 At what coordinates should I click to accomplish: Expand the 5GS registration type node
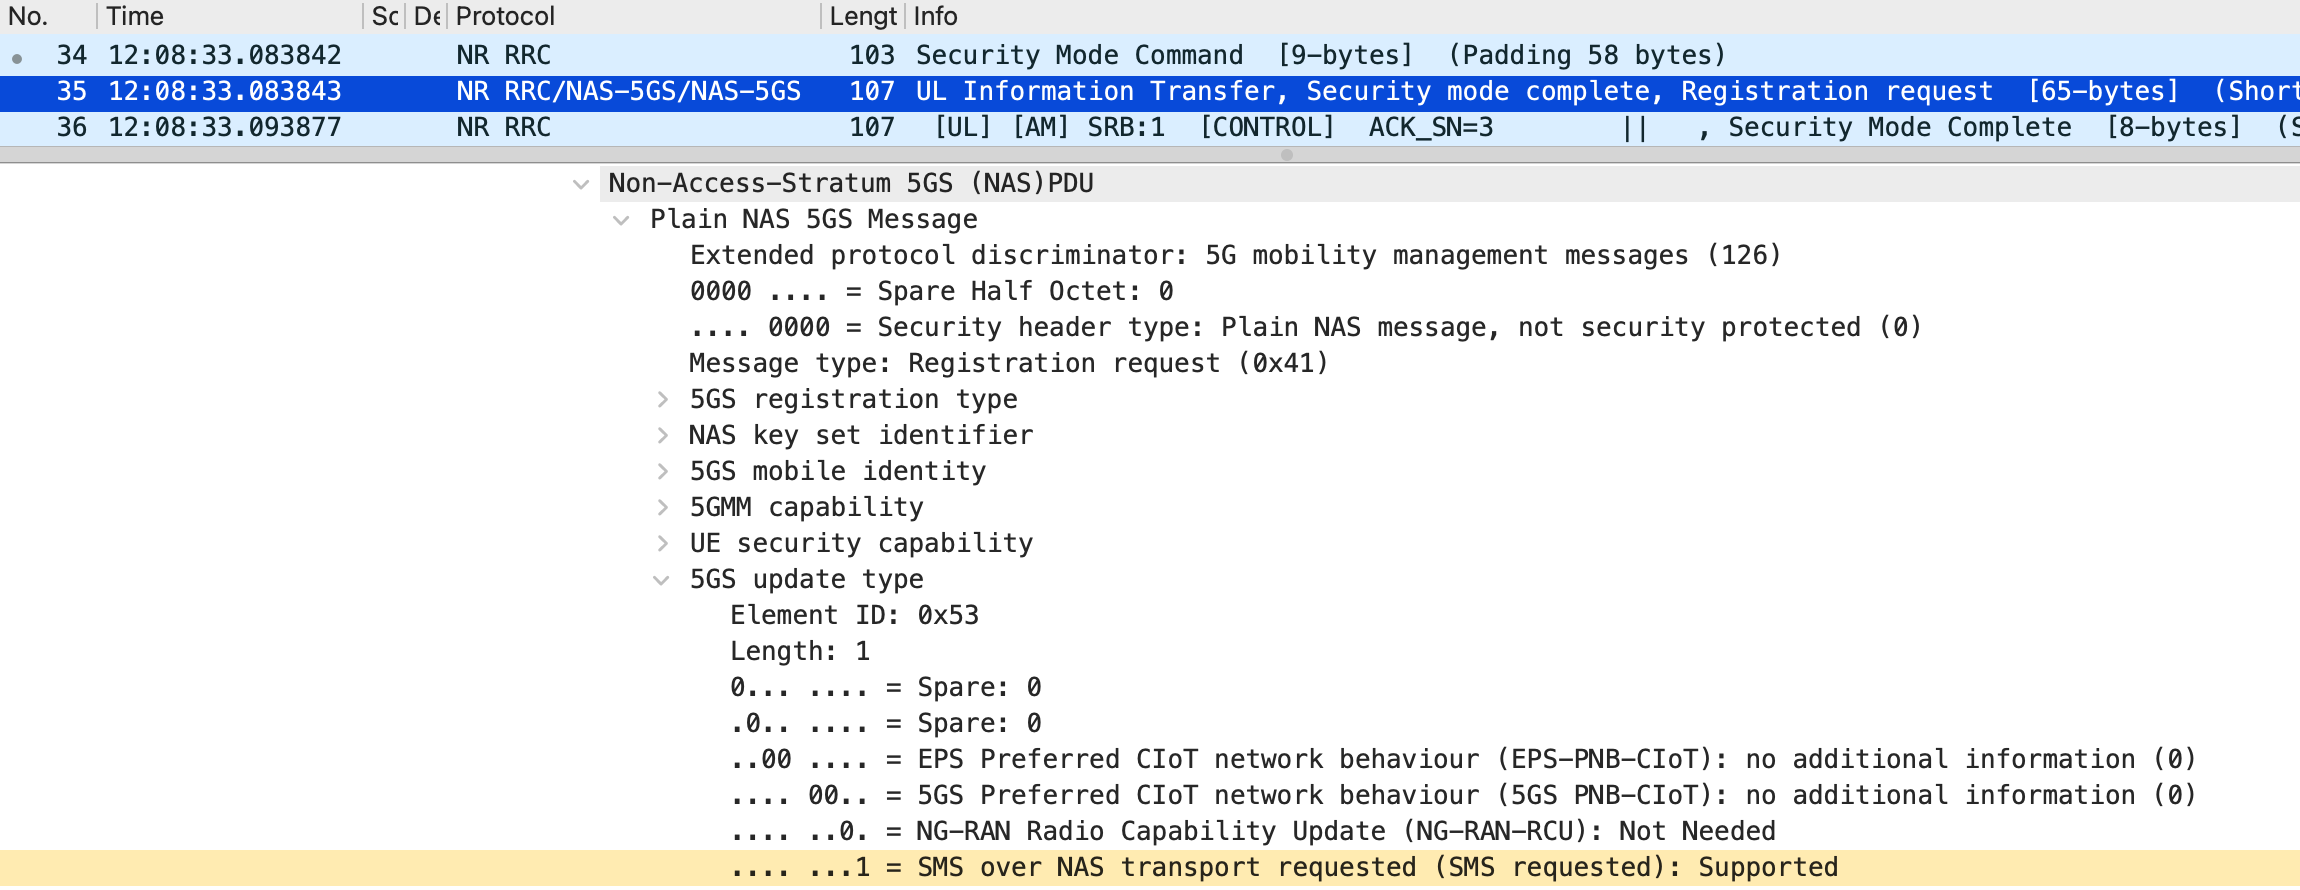pos(662,399)
